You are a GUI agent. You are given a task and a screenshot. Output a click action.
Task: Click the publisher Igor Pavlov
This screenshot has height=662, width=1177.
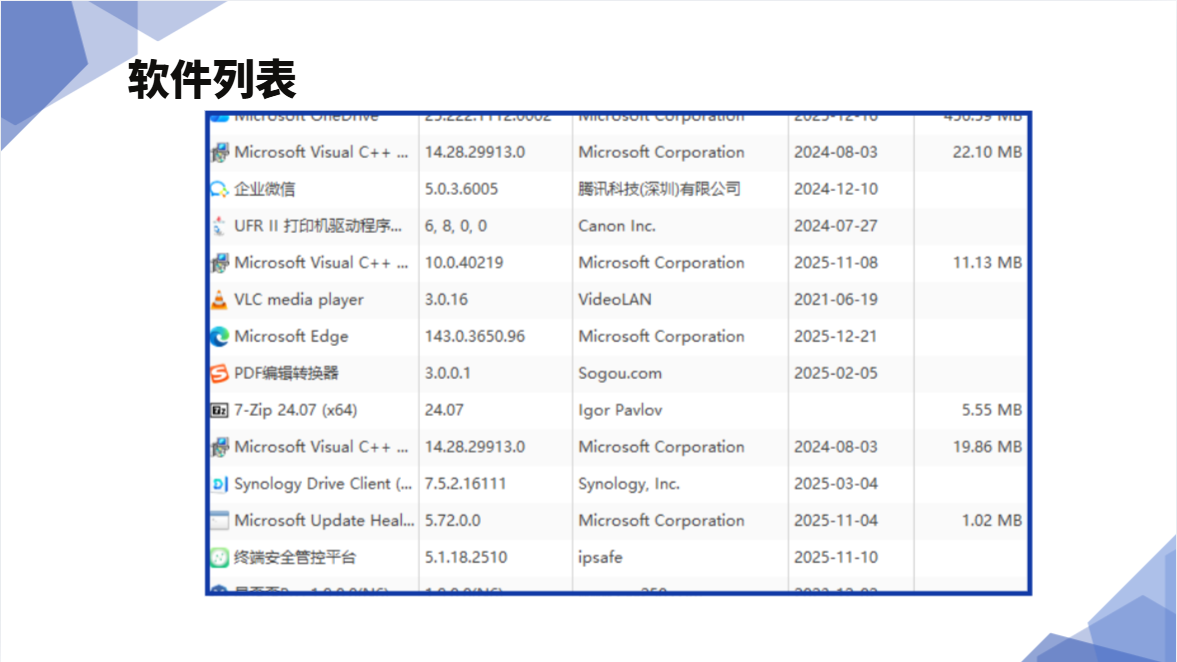click(x=620, y=410)
